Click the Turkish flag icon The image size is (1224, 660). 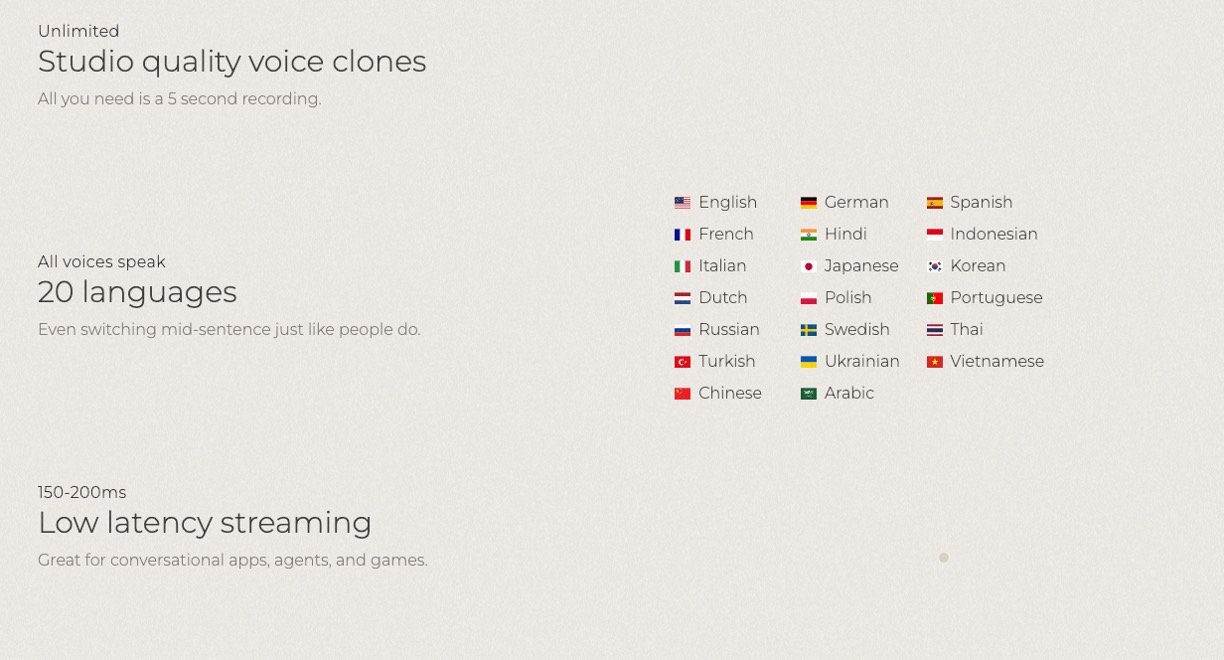point(682,362)
